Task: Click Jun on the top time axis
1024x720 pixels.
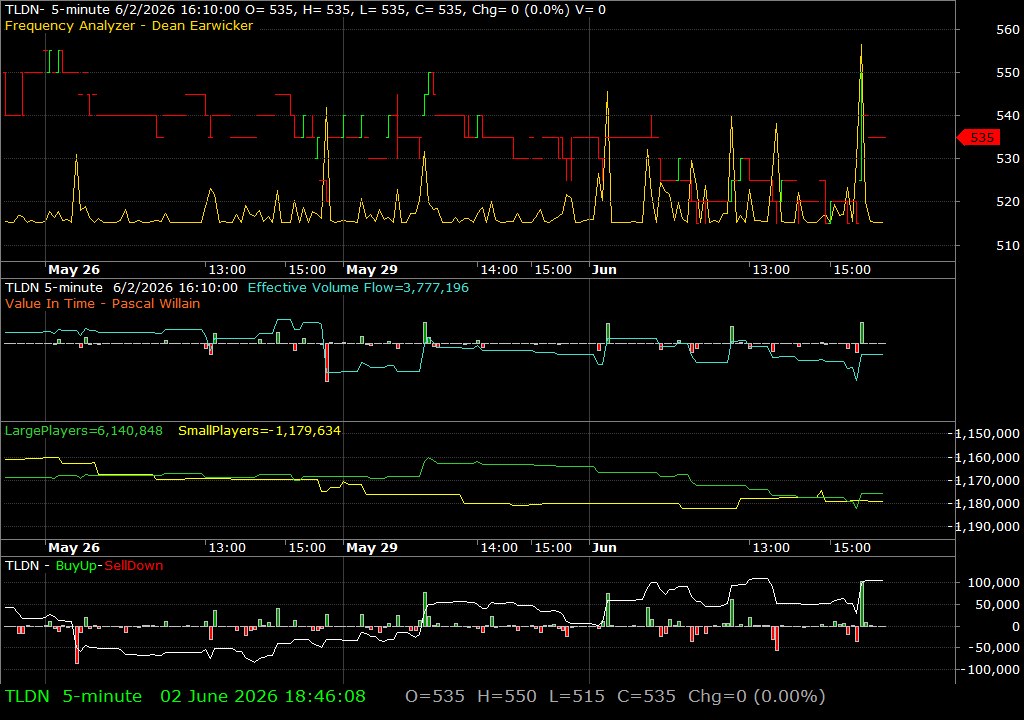Action: tap(604, 269)
